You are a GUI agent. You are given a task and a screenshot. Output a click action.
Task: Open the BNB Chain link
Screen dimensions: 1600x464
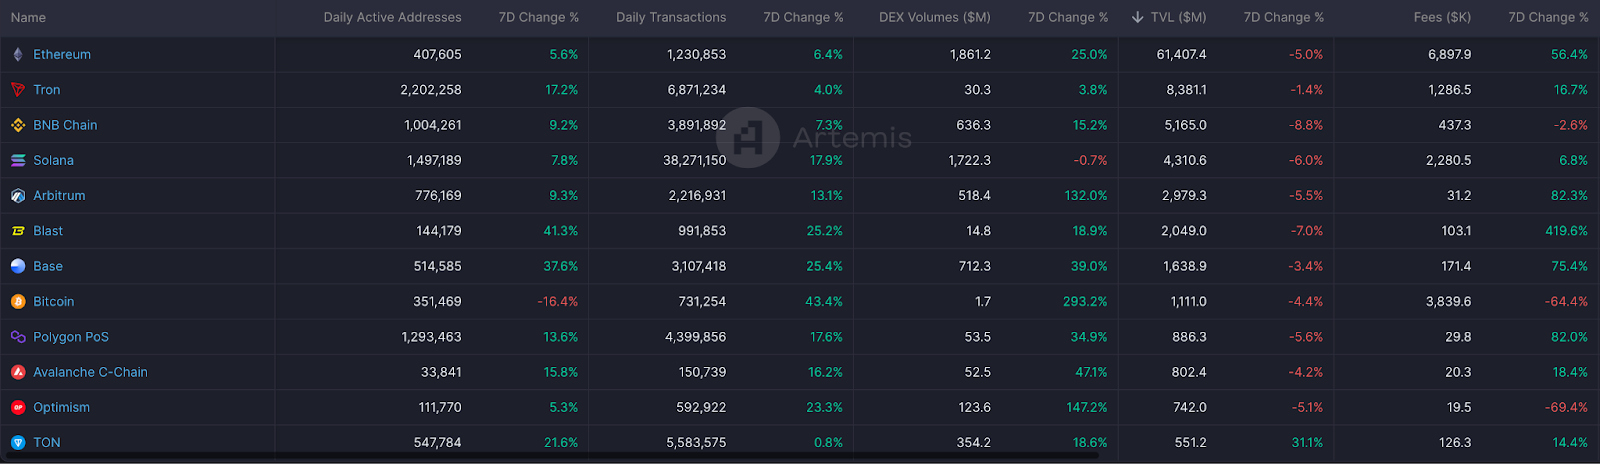(x=65, y=125)
